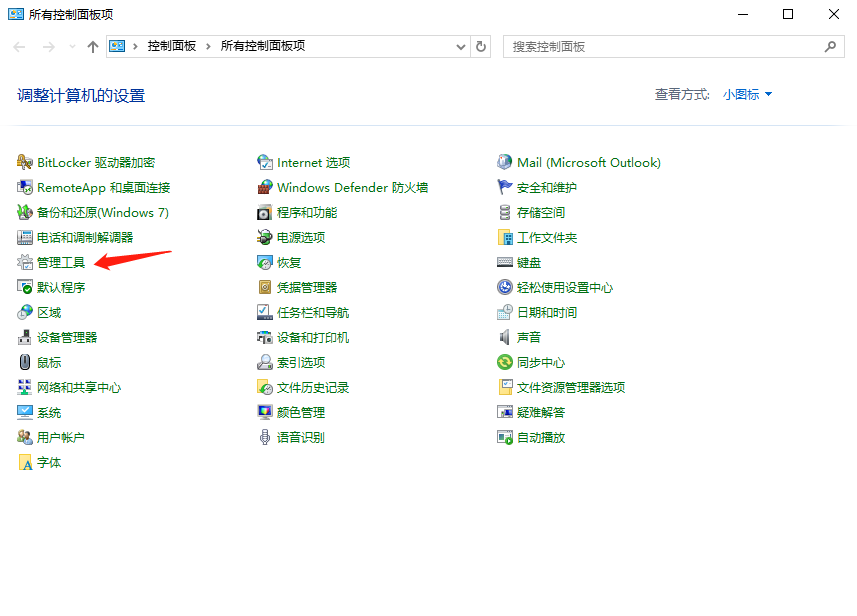
Task: Open 鼠标 settings
Action: click(x=48, y=362)
